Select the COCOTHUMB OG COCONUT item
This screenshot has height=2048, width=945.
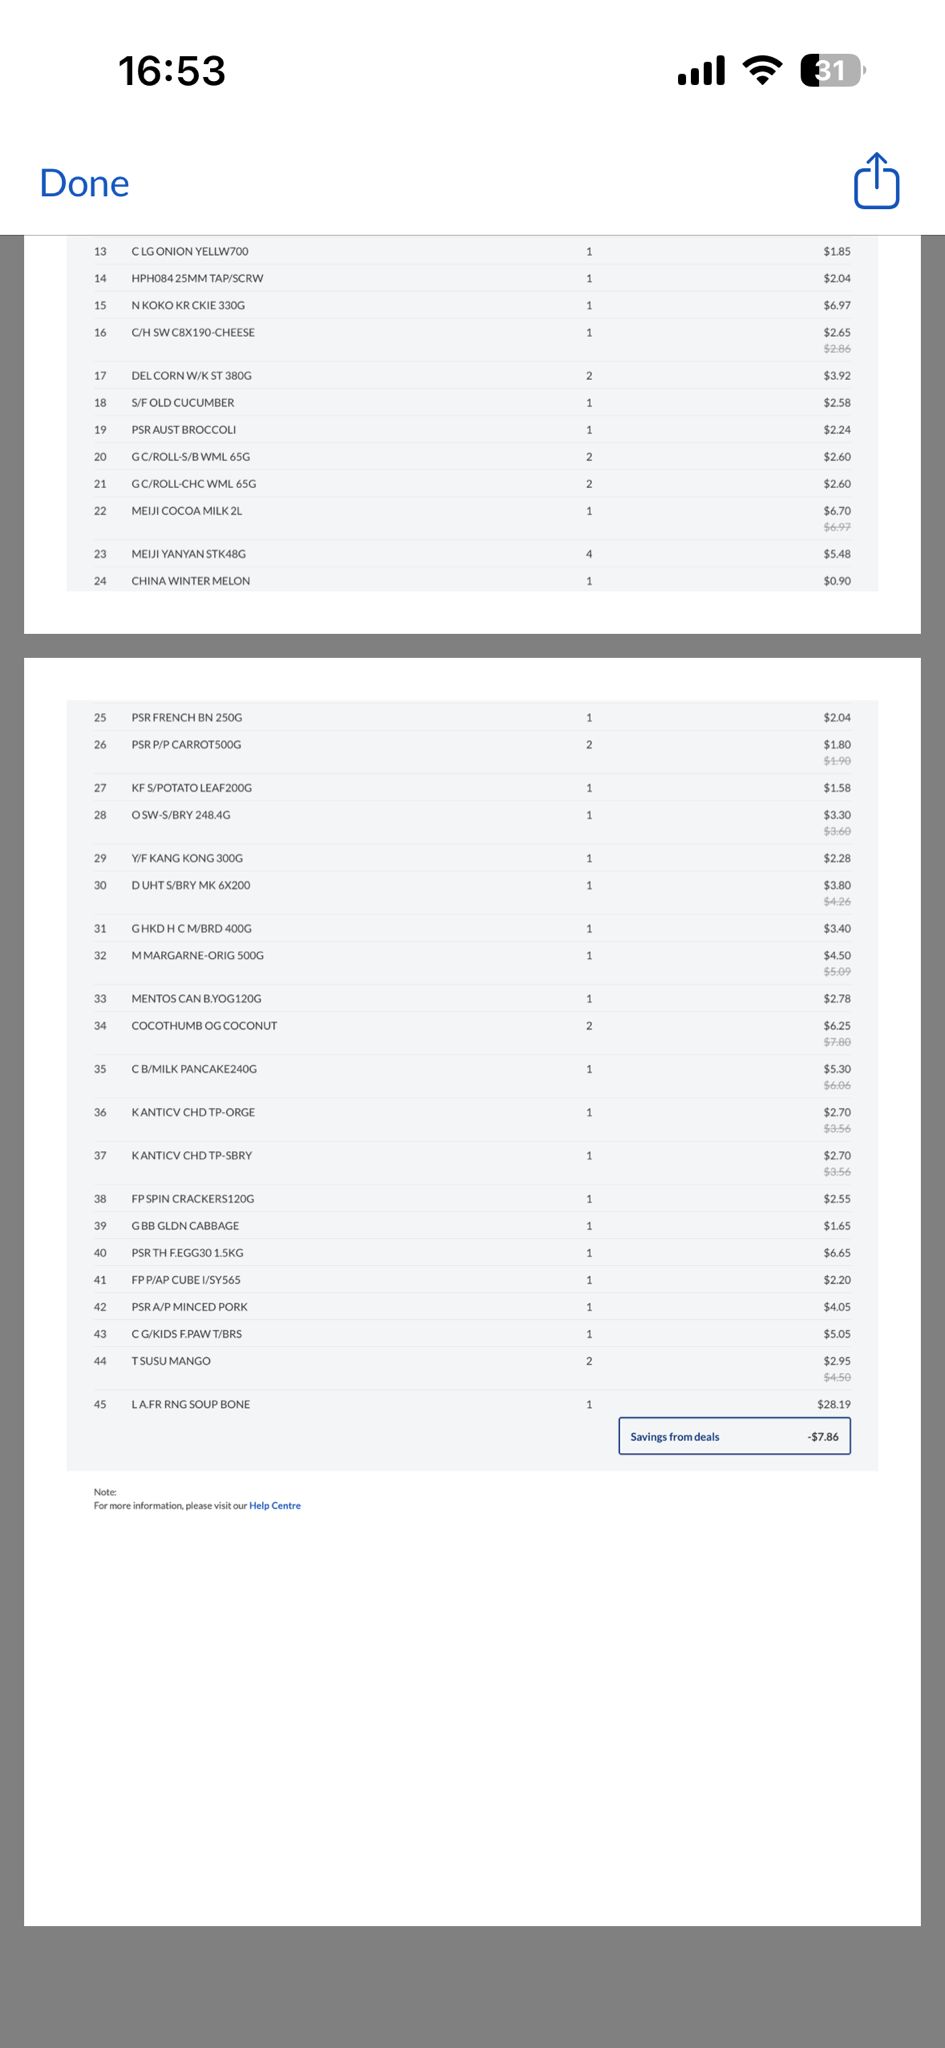204,1025
